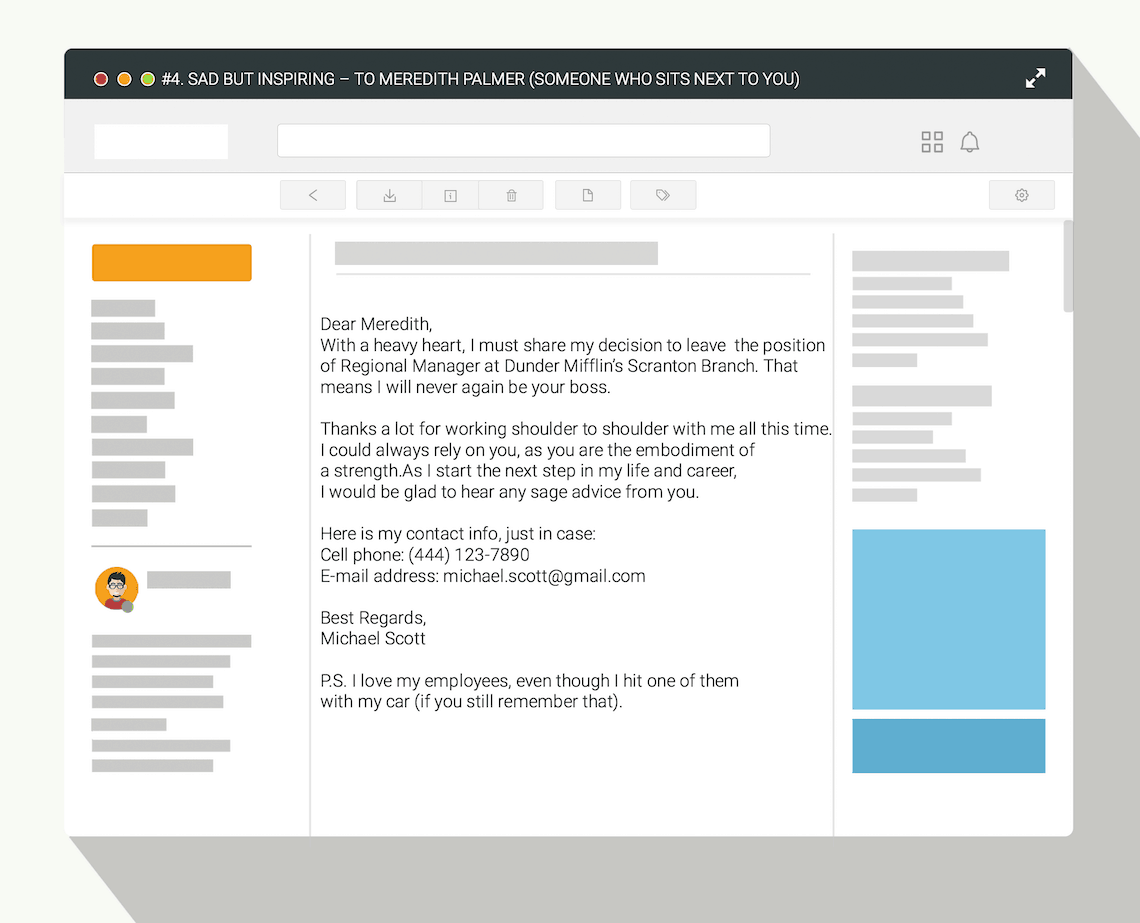
Task: Click the cell phone number (444) 123-7890
Action: tap(469, 555)
